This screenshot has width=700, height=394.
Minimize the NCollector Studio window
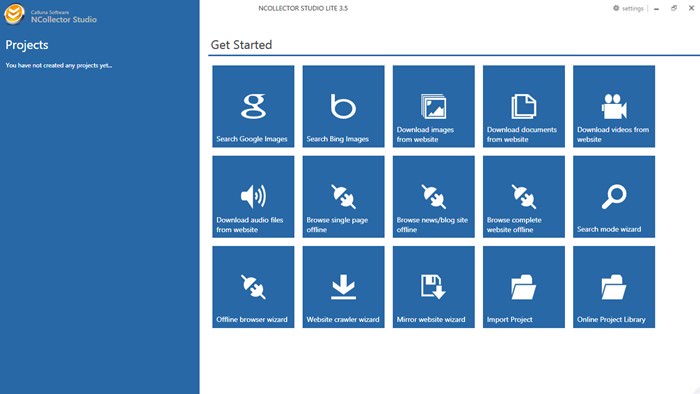coord(656,8)
